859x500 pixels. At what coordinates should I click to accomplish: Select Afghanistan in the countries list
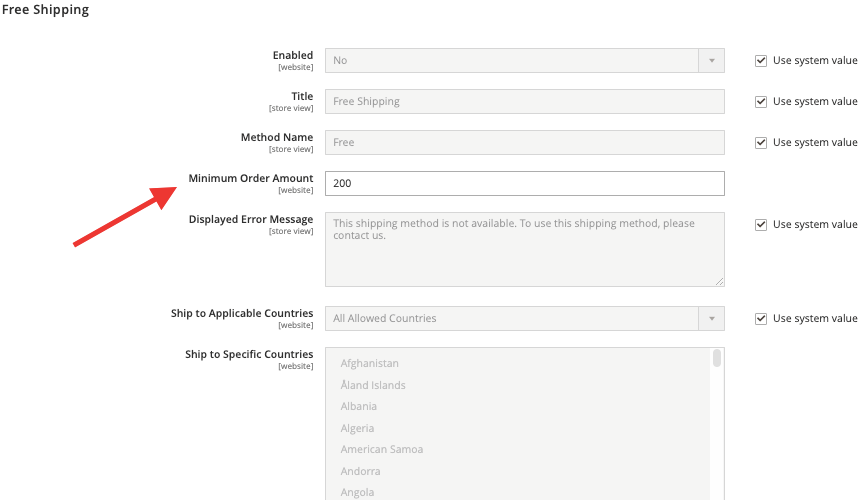tap(370, 364)
